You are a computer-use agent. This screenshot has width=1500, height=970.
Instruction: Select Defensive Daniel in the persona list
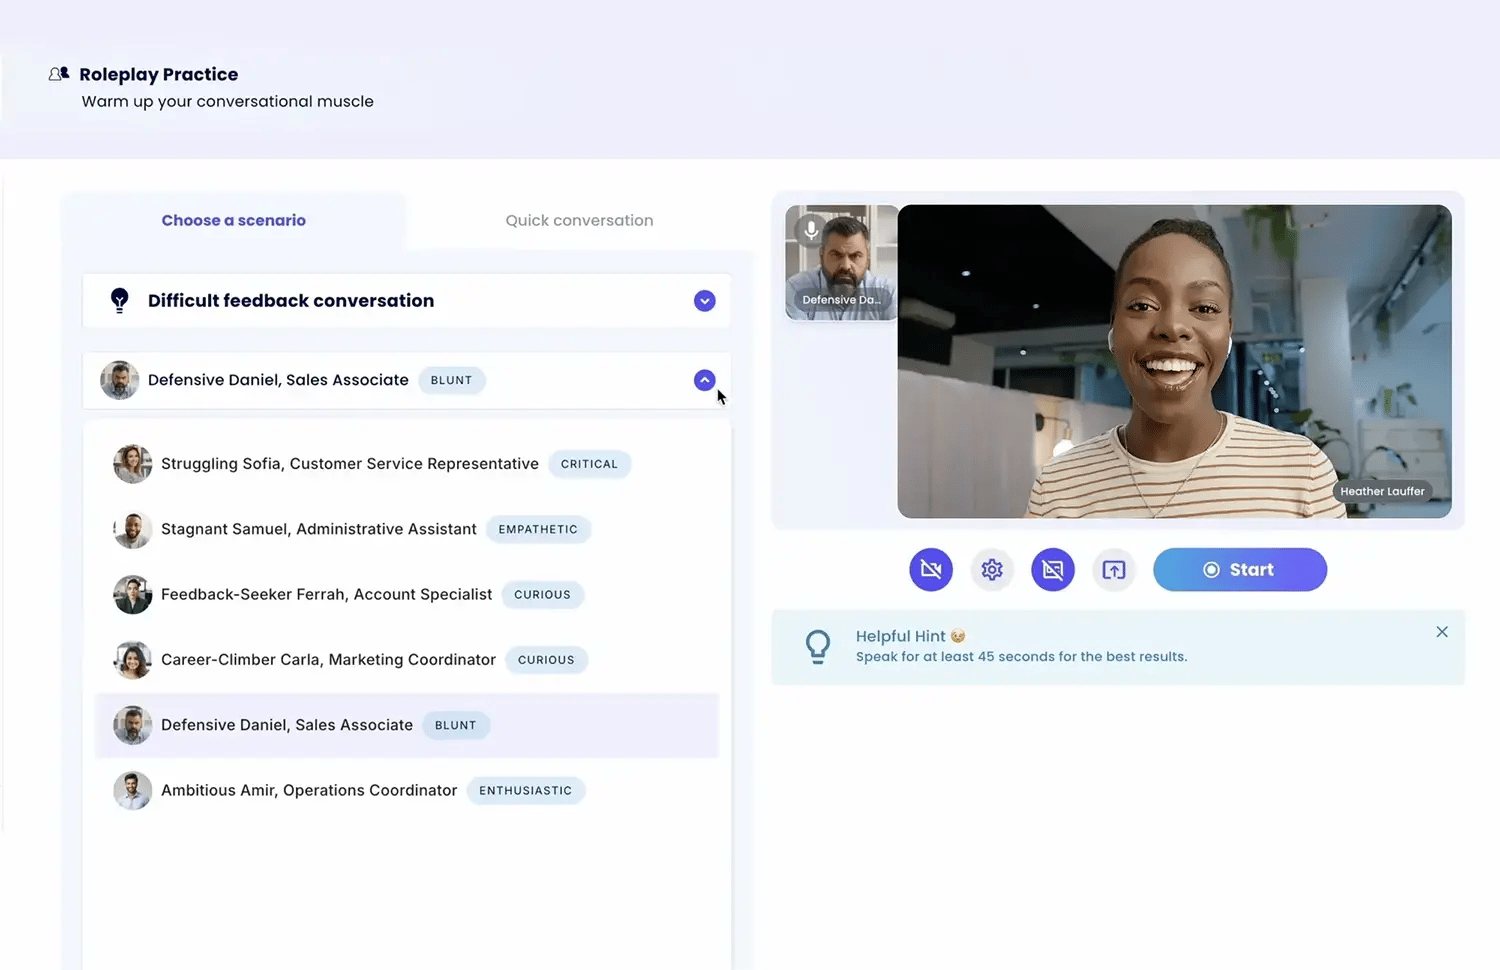pyautogui.click(x=407, y=725)
